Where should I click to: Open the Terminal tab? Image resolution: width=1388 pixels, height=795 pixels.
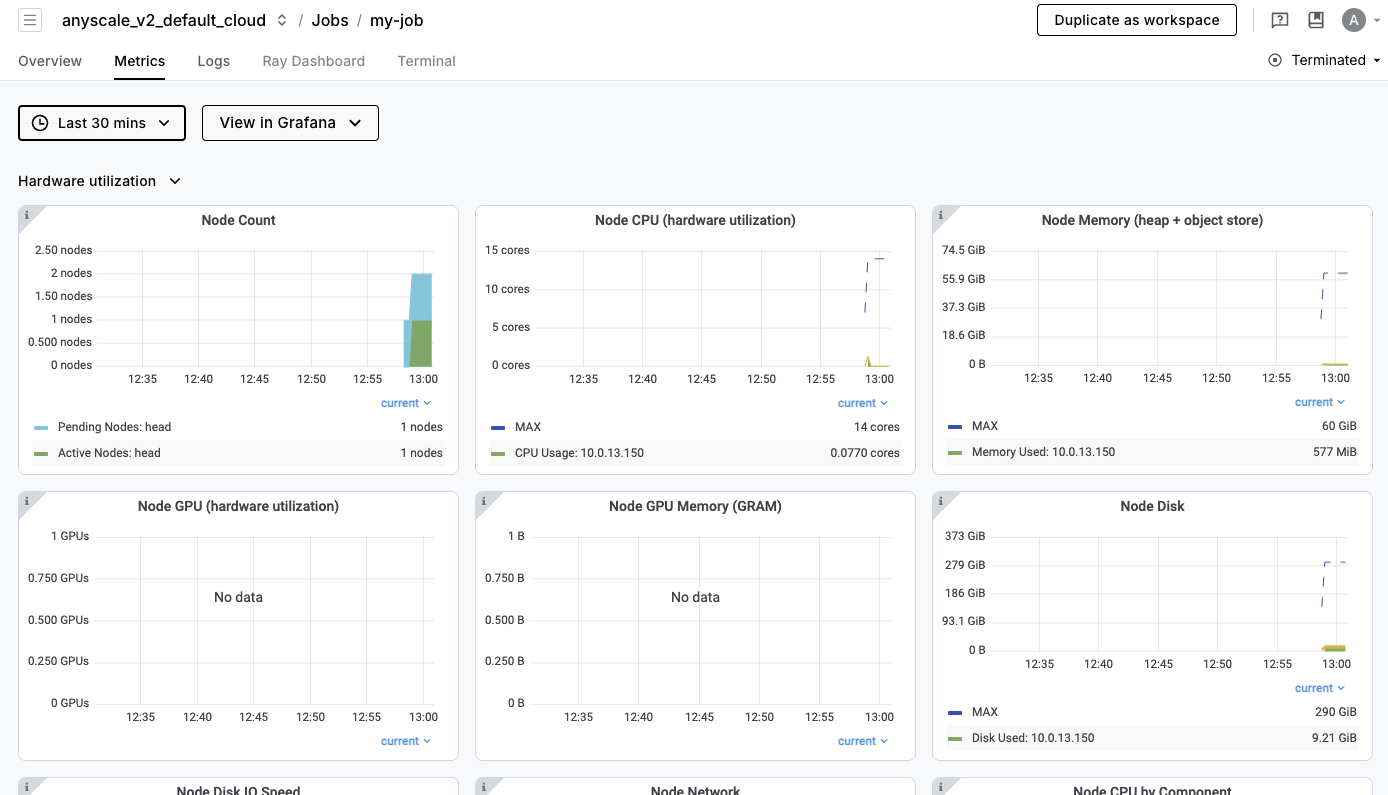click(427, 61)
